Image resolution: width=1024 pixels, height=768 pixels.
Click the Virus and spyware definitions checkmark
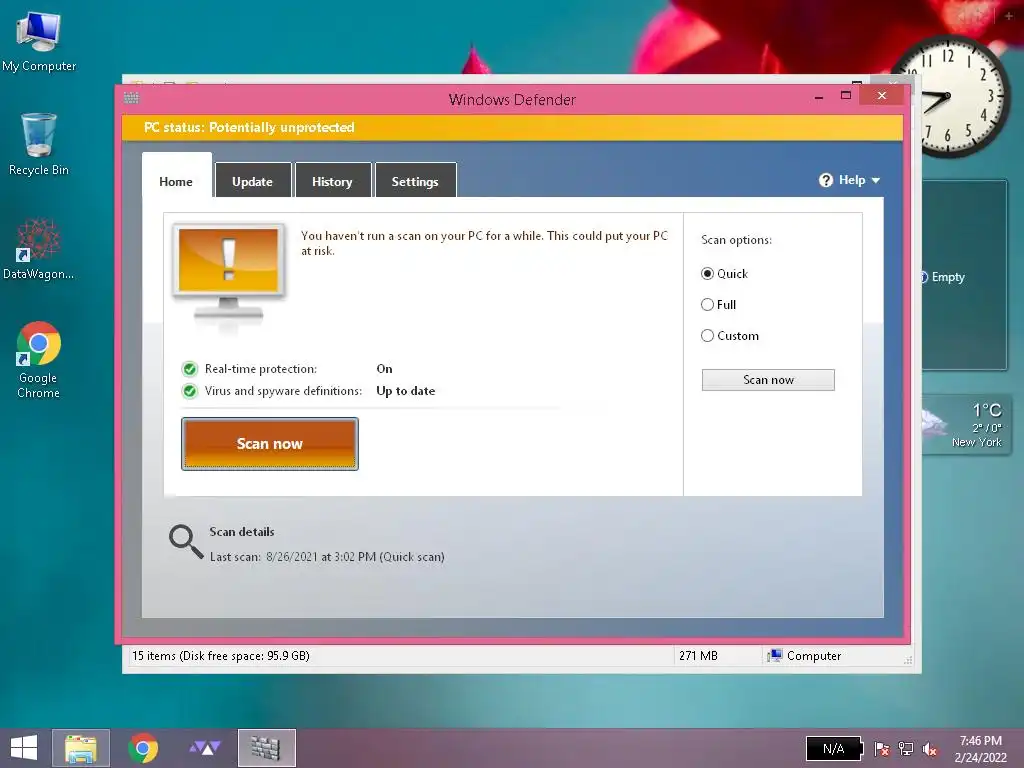190,391
